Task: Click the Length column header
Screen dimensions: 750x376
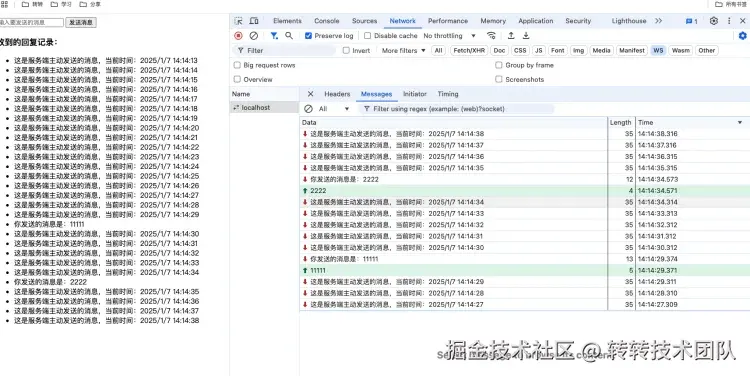Action: point(621,123)
